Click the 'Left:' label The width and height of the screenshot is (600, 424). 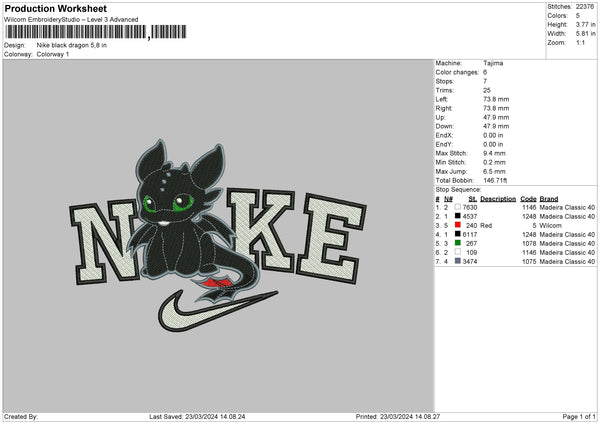[442, 99]
